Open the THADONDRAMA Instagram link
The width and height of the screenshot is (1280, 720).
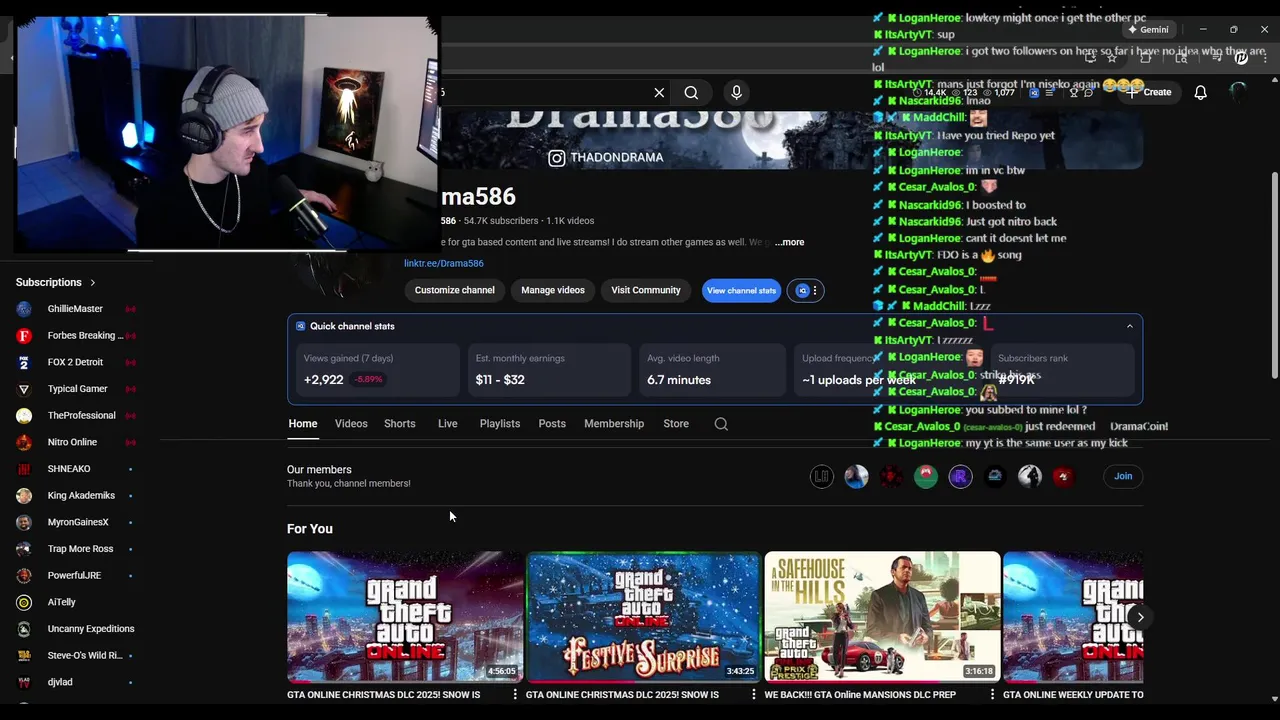(606, 157)
